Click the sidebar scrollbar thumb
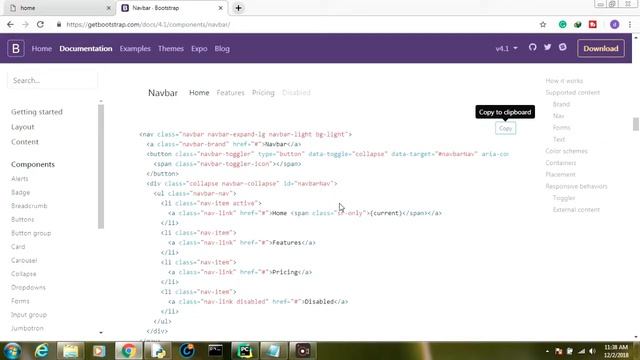The width and height of the screenshot is (640, 360). [x=101, y=167]
